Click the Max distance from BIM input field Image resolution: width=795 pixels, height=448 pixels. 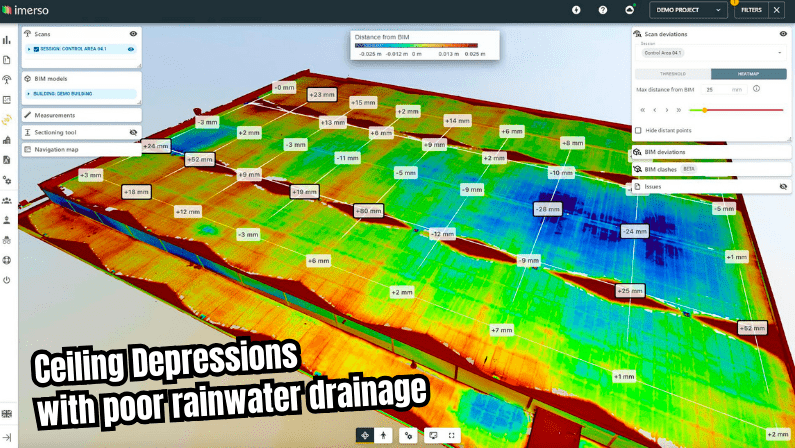(x=724, y=89)
